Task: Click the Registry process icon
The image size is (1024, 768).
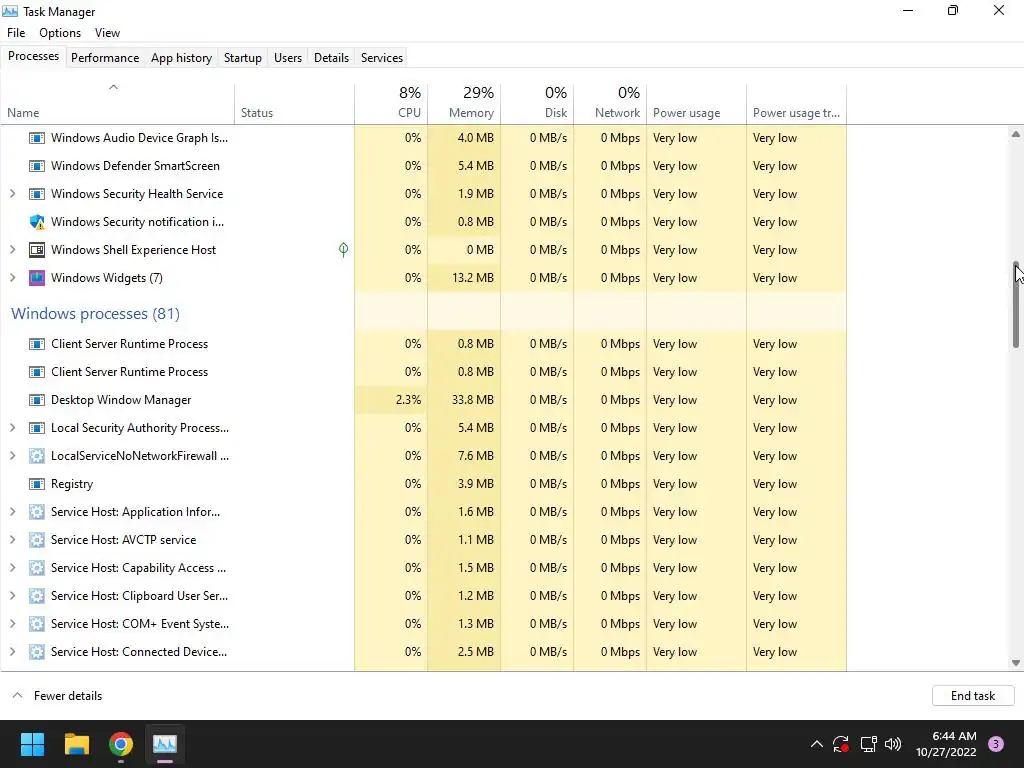Action: pos(37,484)
